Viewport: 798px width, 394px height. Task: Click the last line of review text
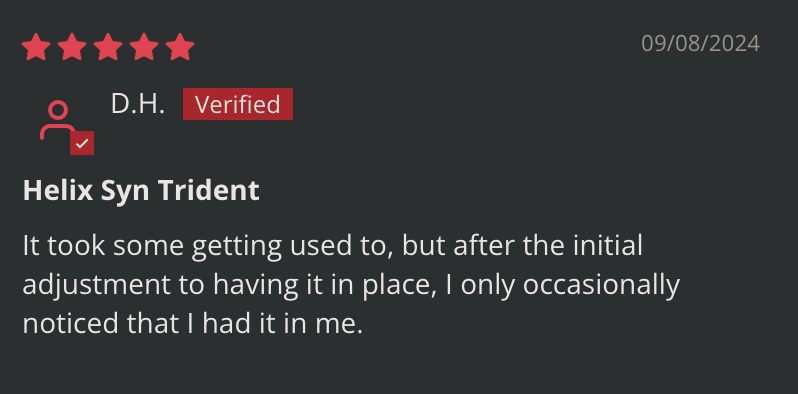pos(193,324)
